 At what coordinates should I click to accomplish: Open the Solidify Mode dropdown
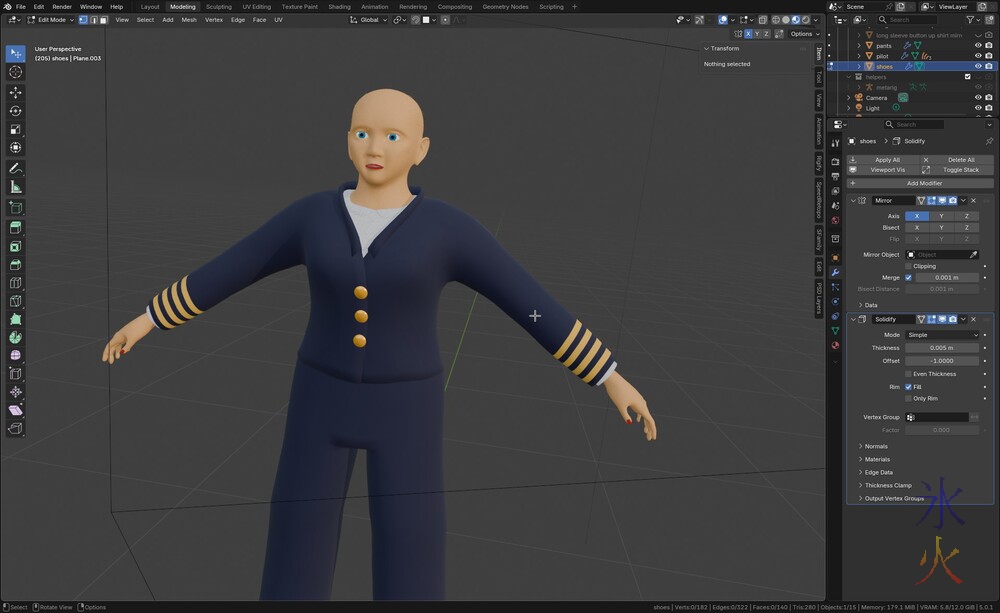[x=942, y=335]
